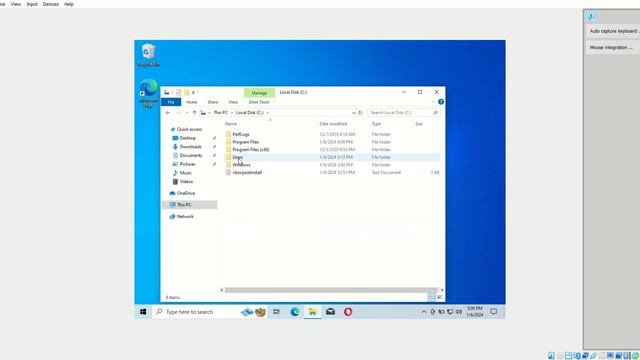Select OneDrive in the navigation pane
The image size is (640, 360).
(186, 193)
